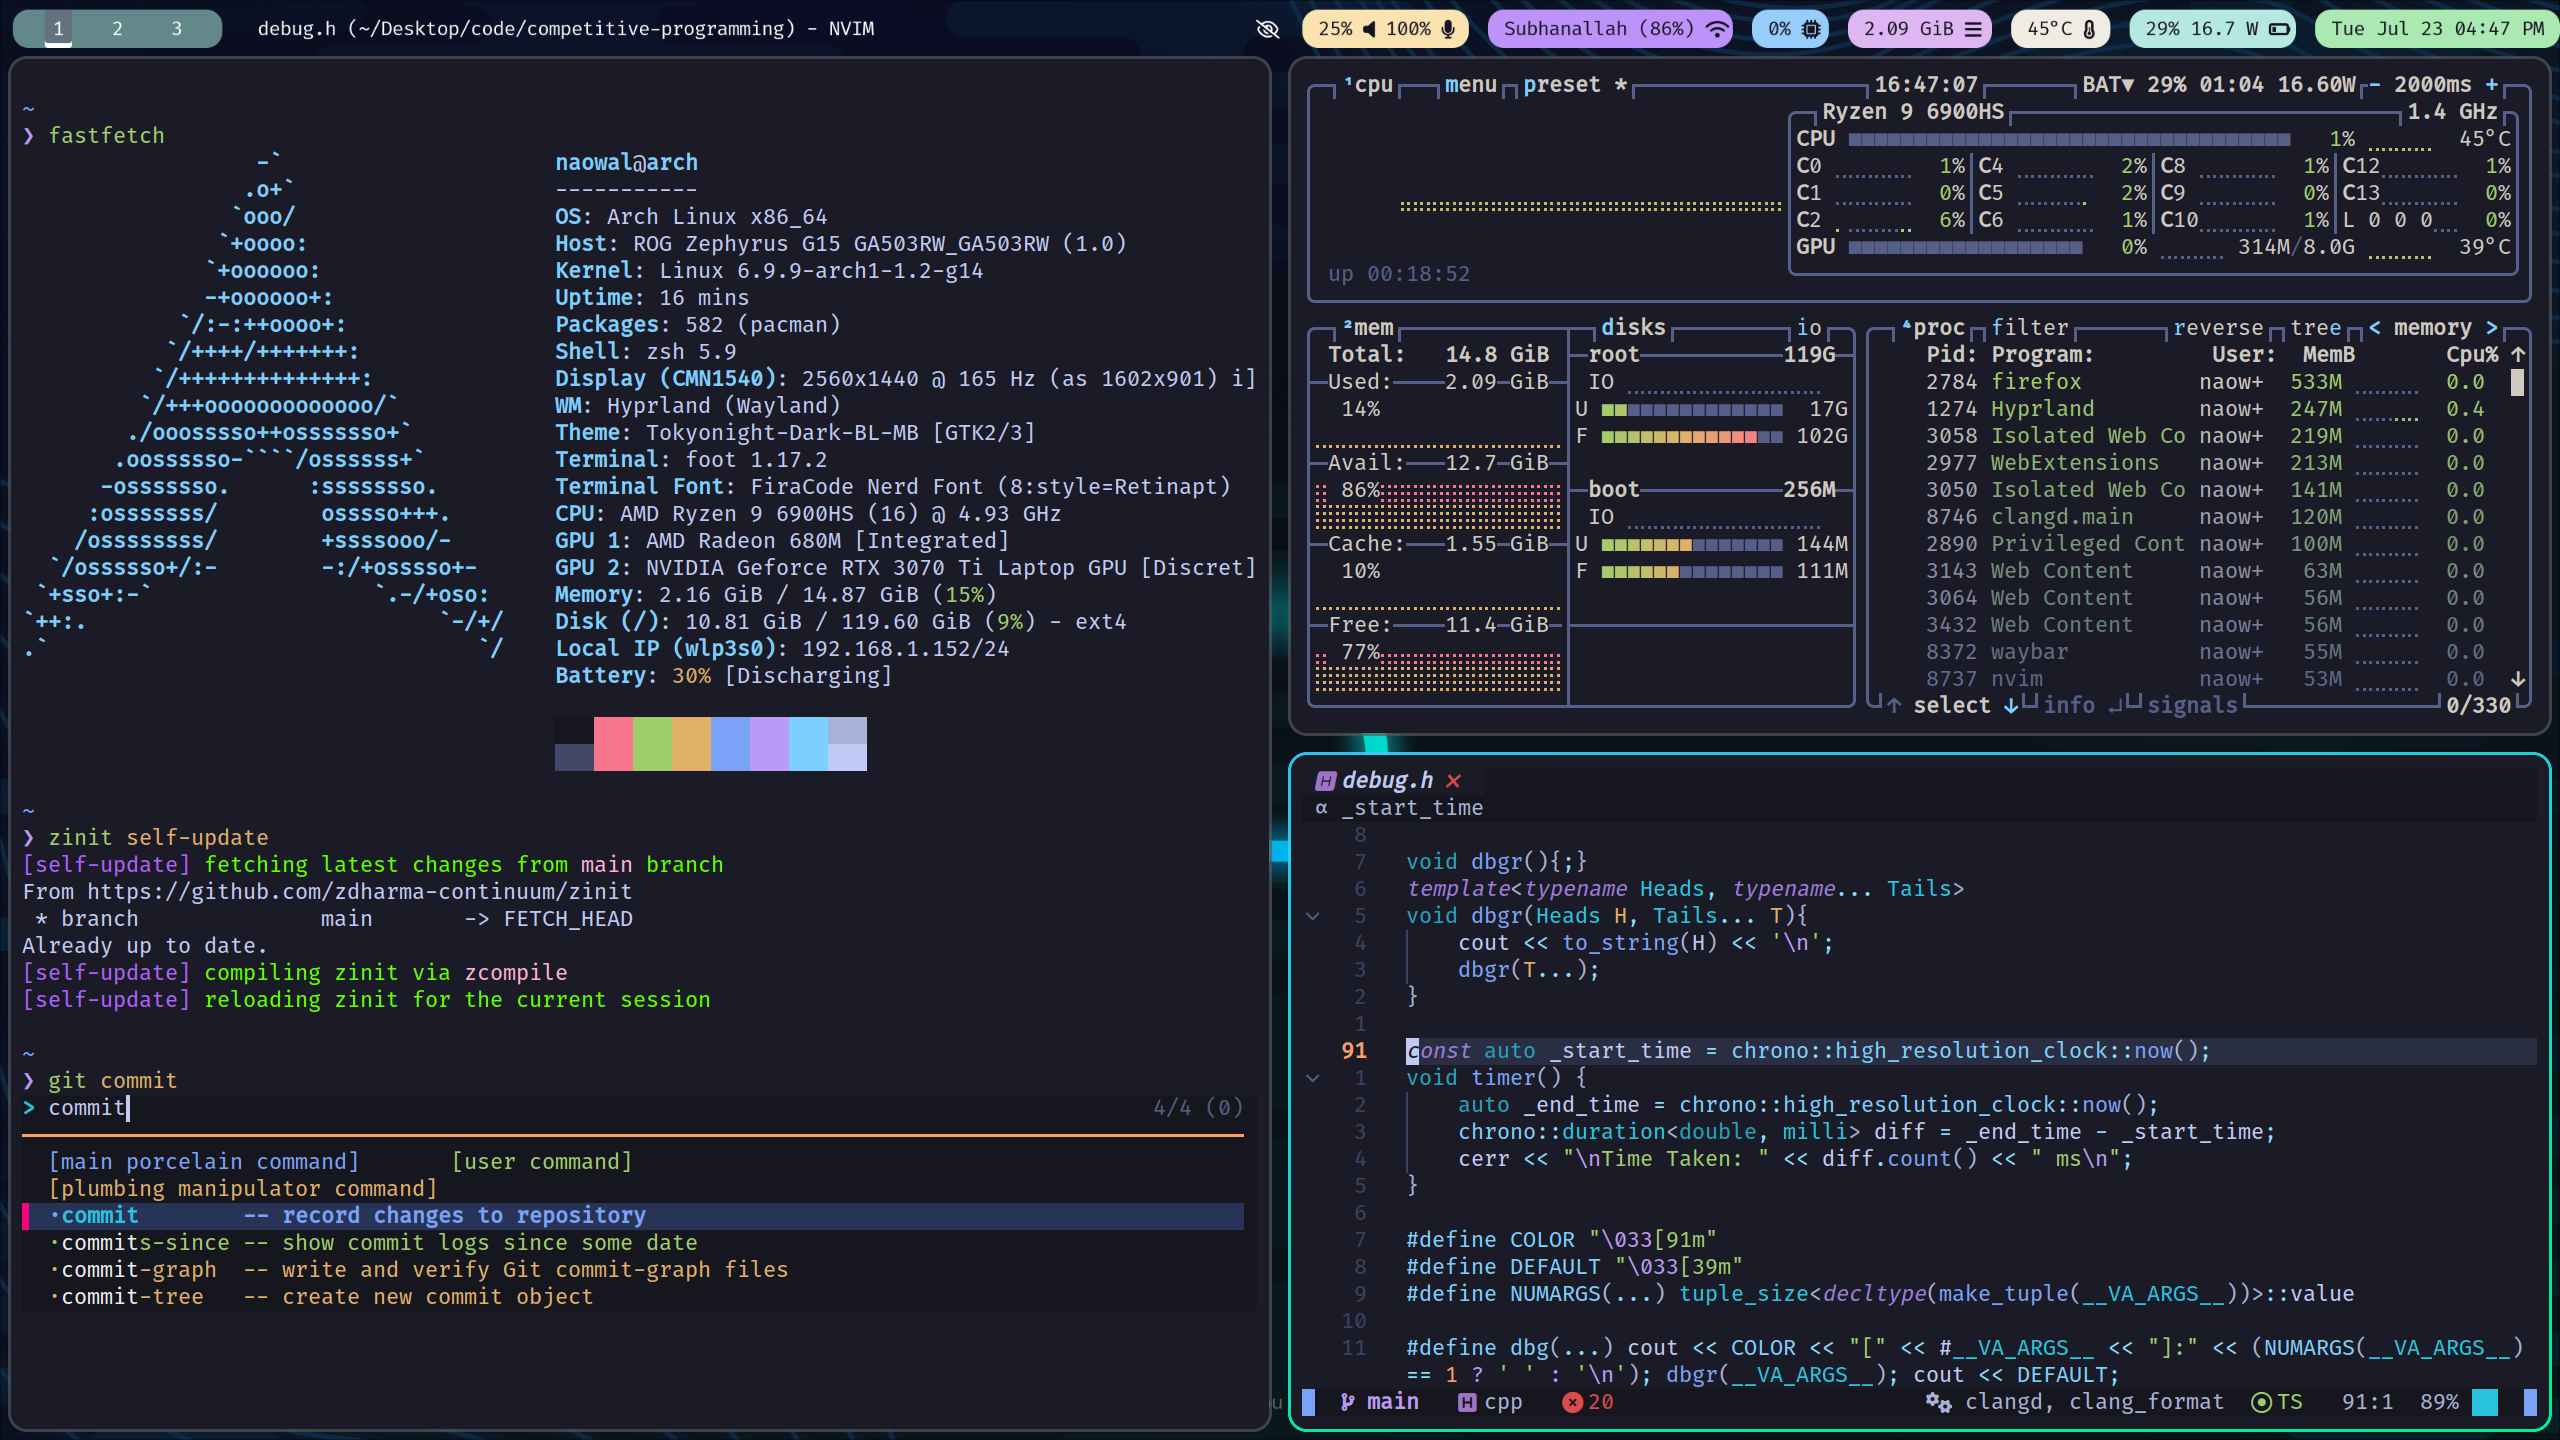Screen dimensions: 2560x1440
Task: Click the thermometer icon beside 45°C
Action: pyautogui.click(x=2089, y=29)
